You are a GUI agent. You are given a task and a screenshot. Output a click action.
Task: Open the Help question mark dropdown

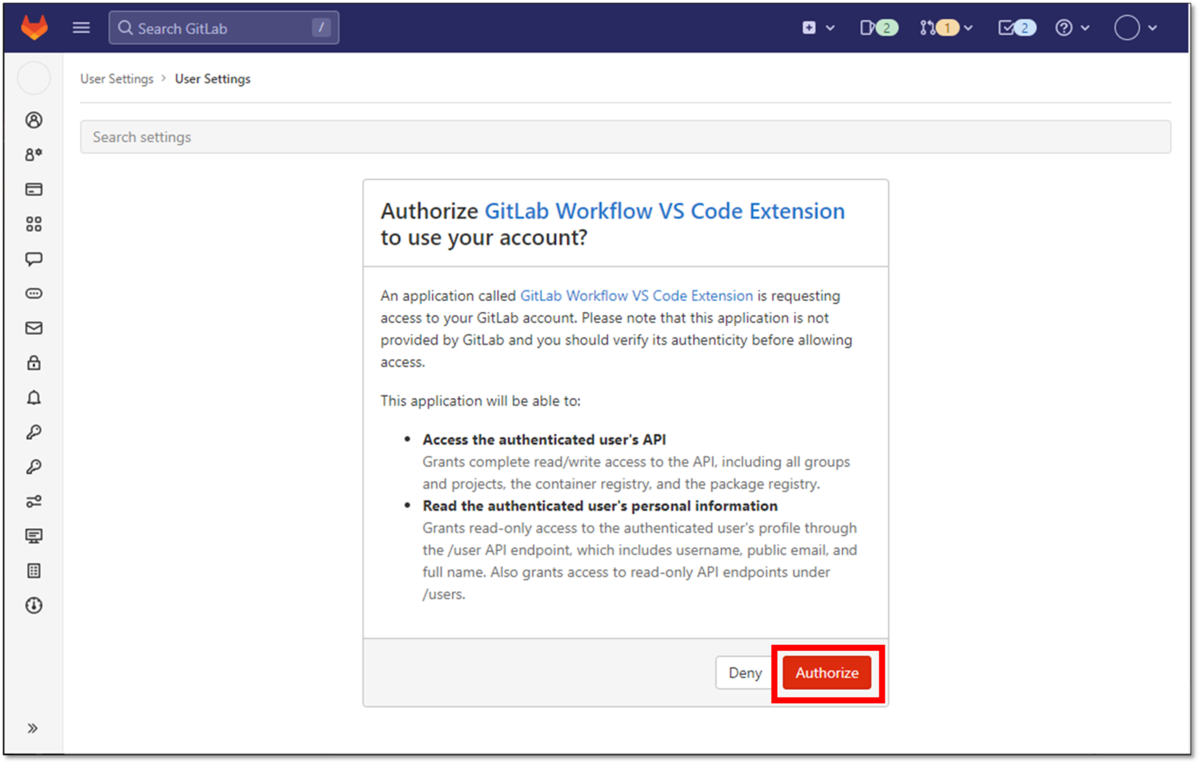(1072, 28)
